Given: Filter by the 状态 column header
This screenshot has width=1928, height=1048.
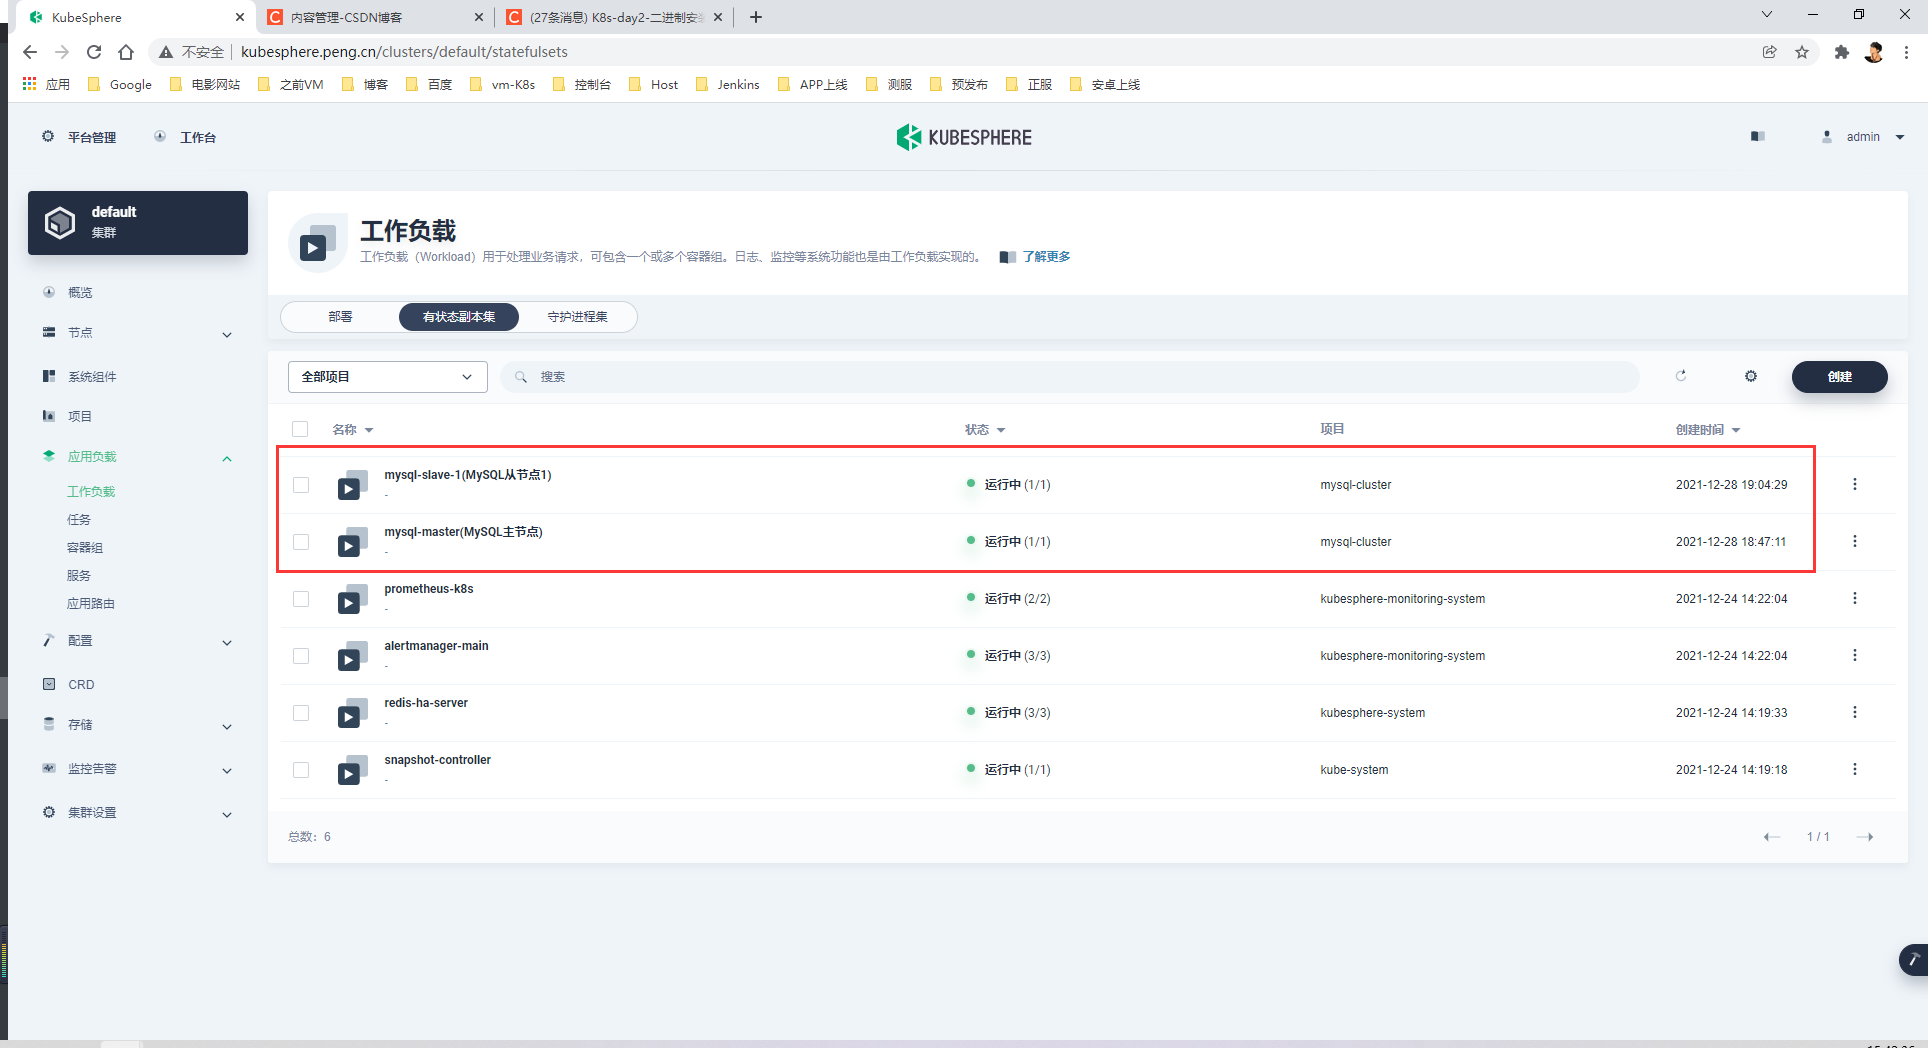Looking at the screenshot, I should (985, 430).
